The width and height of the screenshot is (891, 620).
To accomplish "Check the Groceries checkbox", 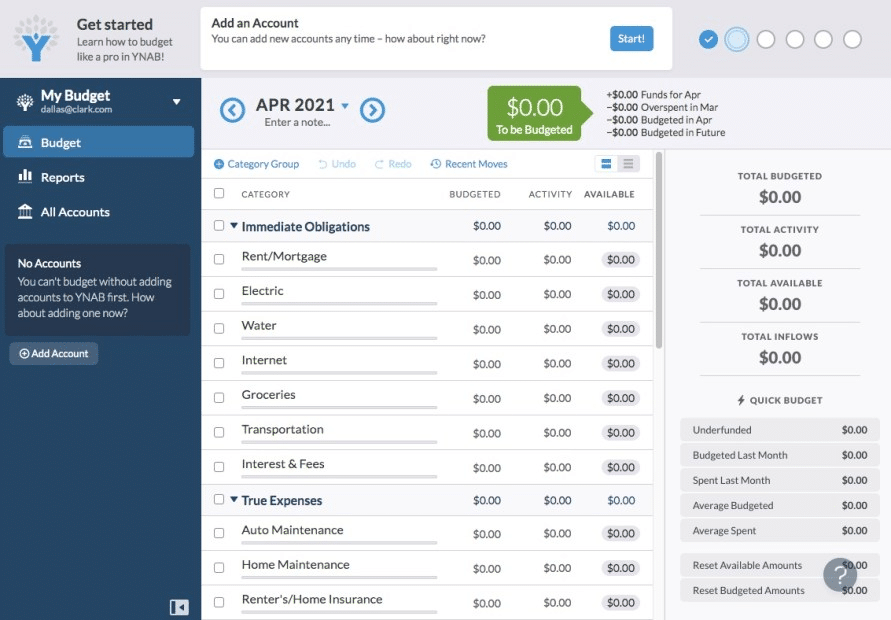I will 219,398.
